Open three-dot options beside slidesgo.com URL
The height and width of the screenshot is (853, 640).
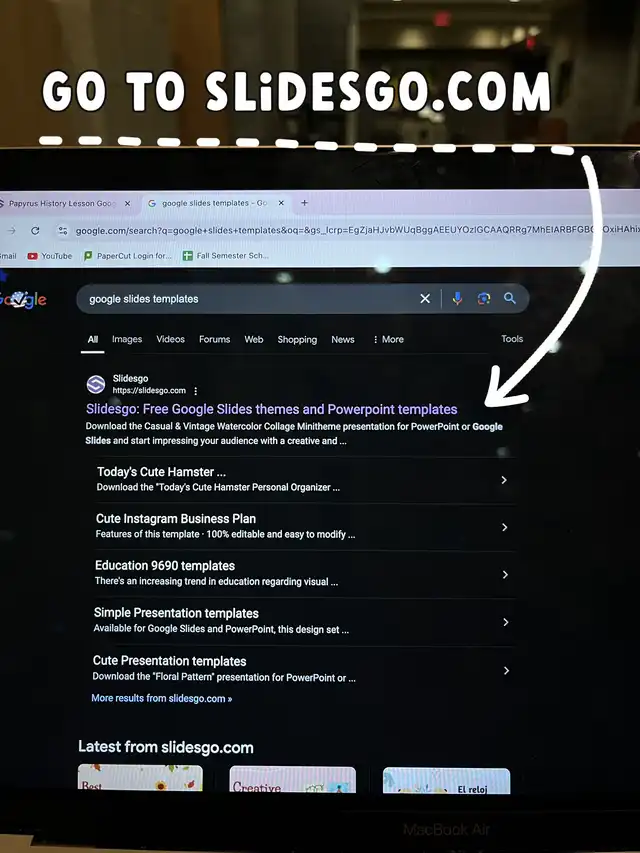click(195, 391)
